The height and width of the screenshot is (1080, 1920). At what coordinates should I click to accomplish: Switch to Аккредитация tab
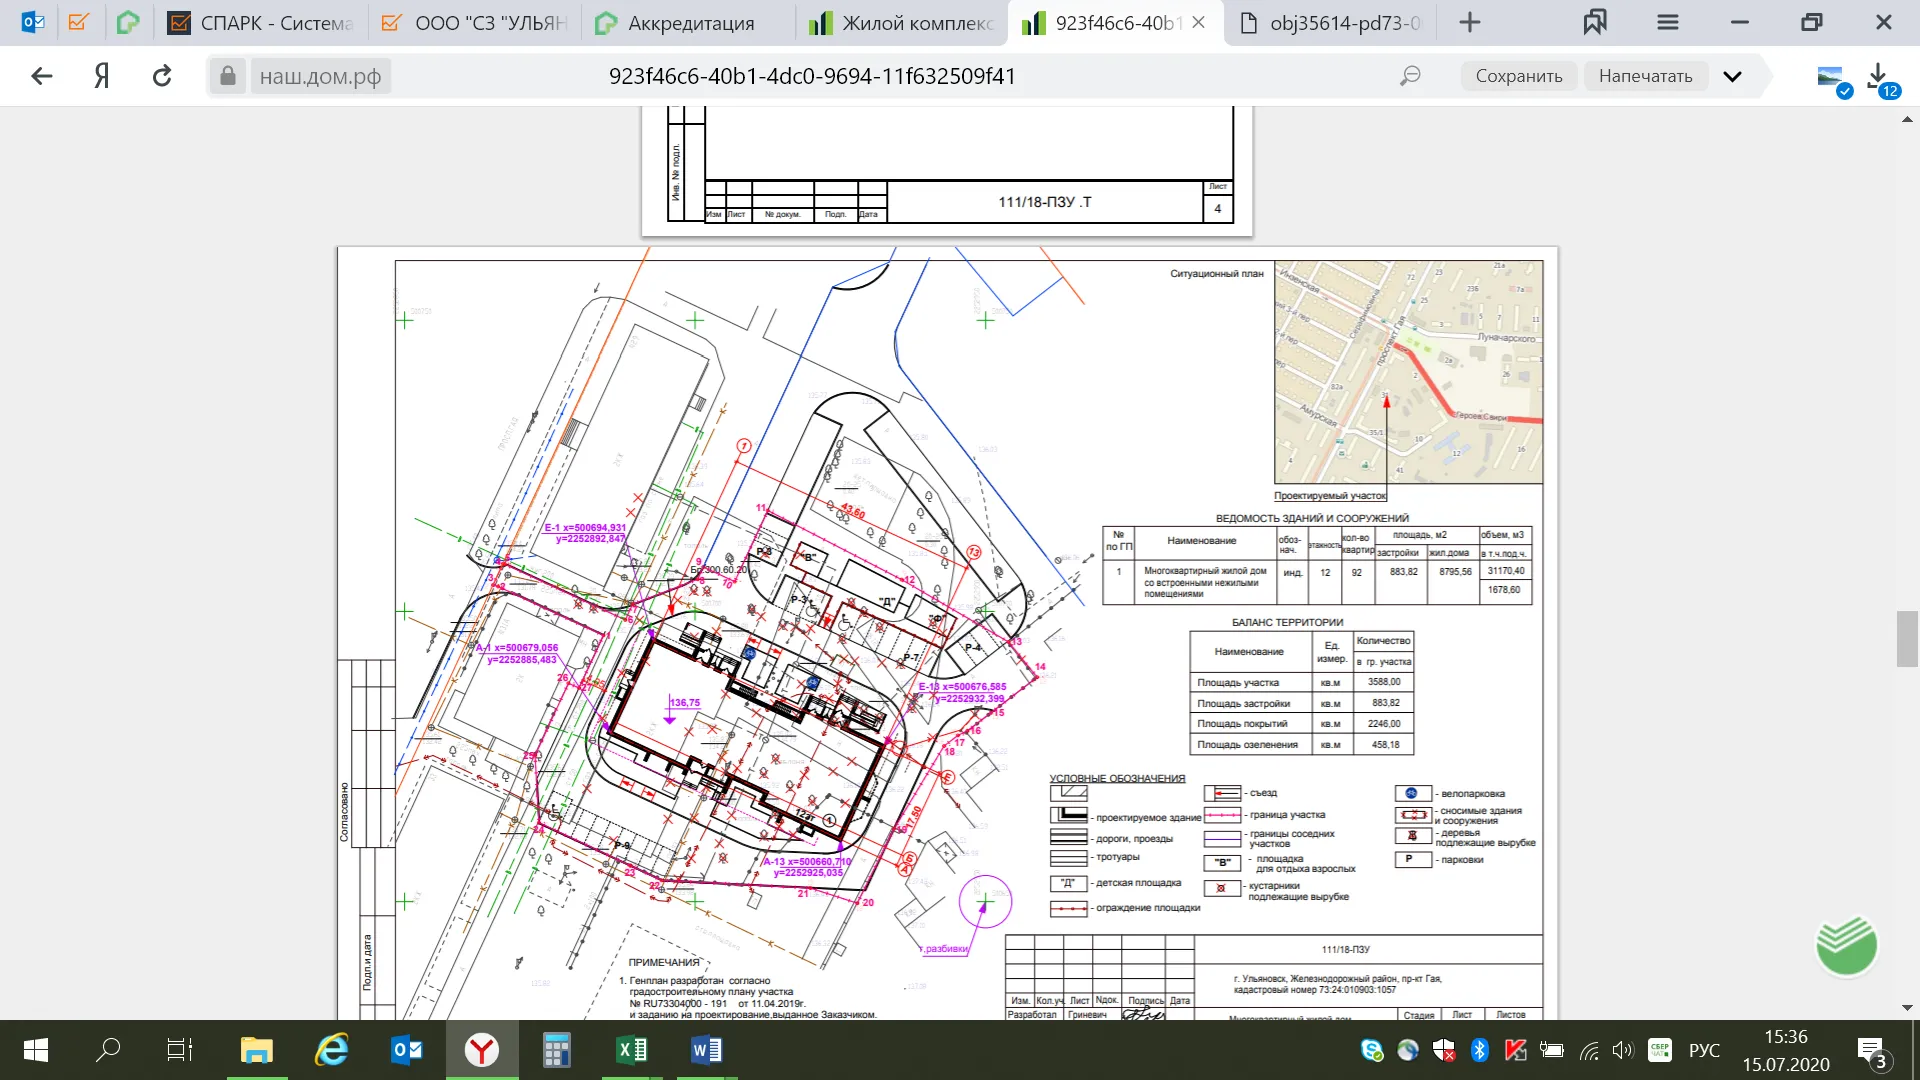pos(690,23)
